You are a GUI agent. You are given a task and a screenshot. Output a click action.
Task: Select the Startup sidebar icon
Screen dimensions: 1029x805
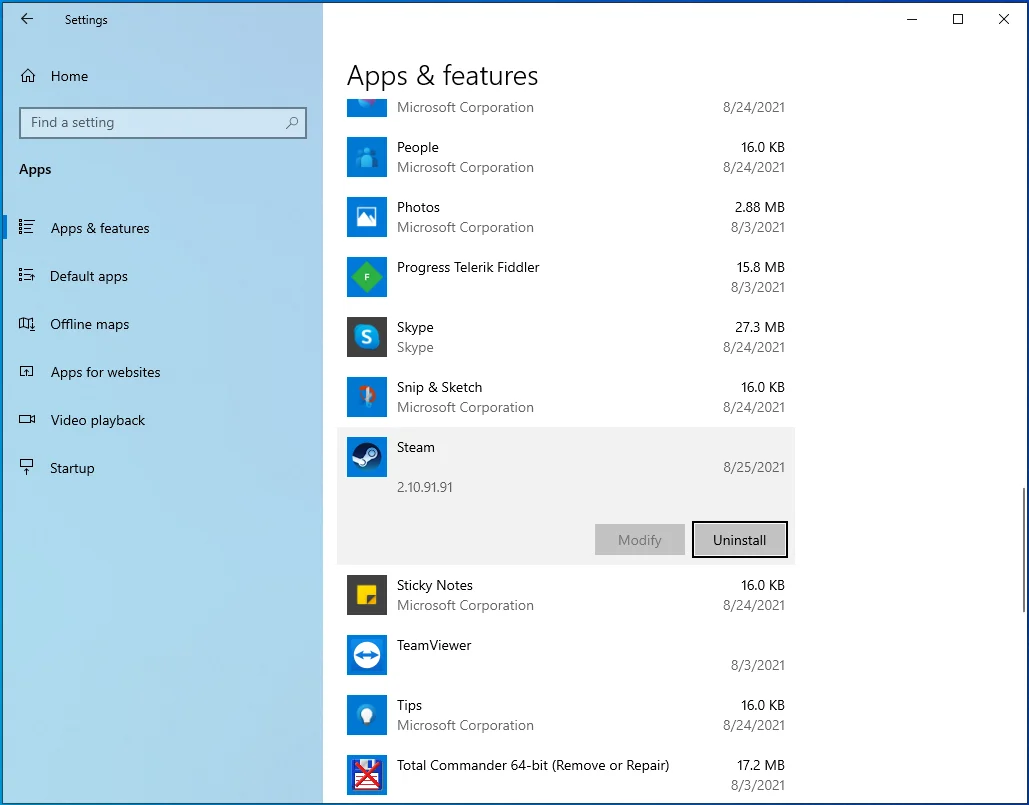click(26, 467)
